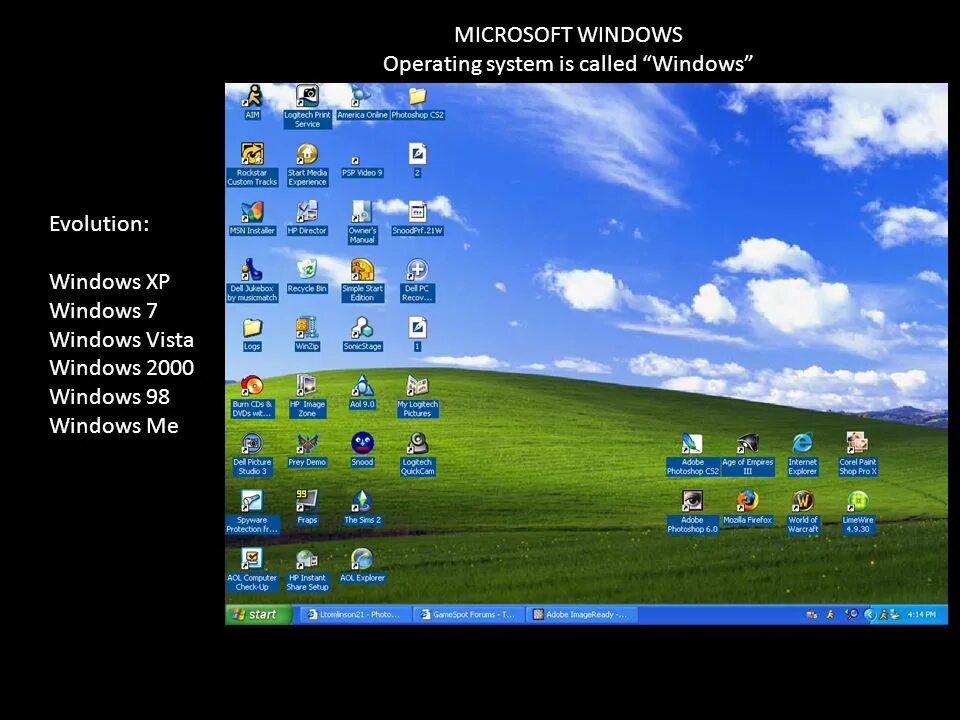Open HP Image Zone shortcut

(307, 396)
